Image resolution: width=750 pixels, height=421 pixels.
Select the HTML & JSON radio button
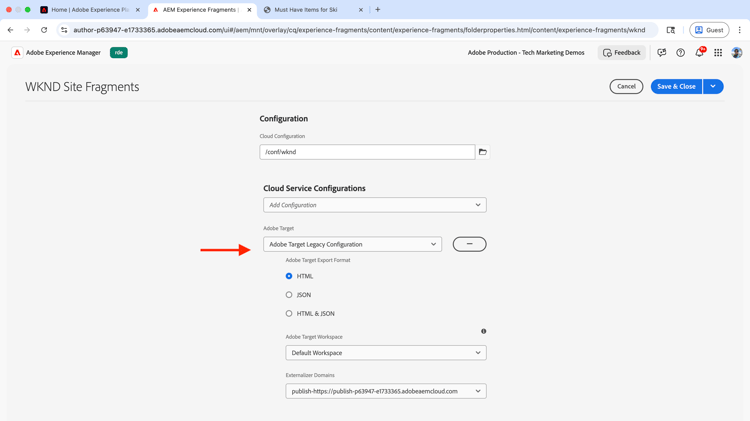(x=289, y=313)
